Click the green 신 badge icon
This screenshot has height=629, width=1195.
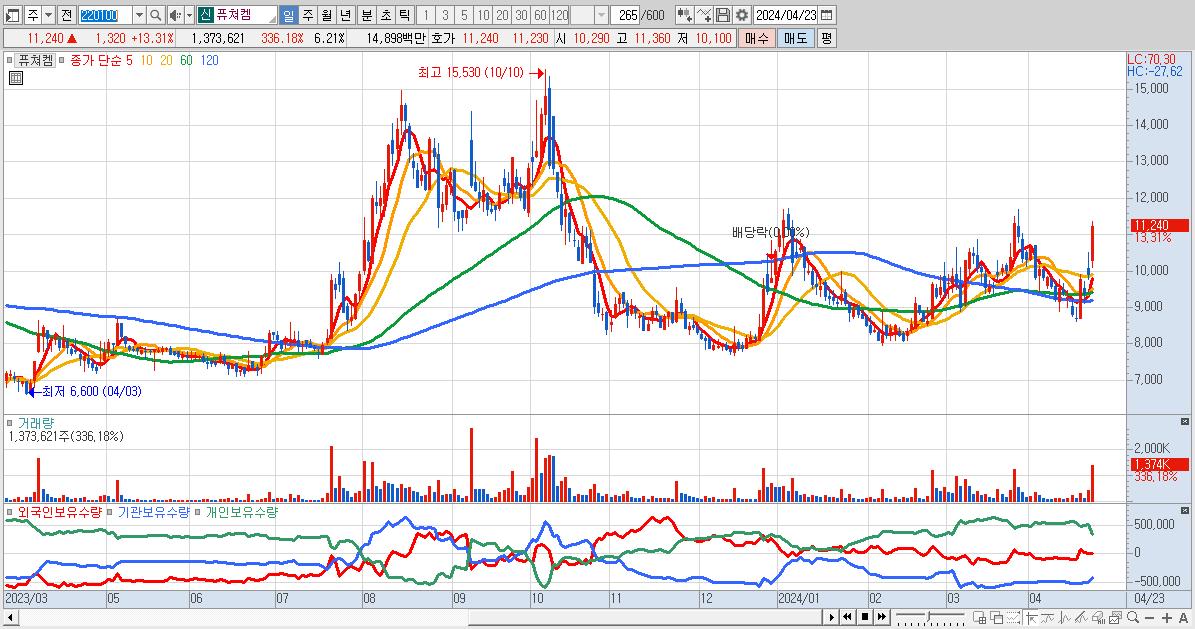pyautogui.click(x=206, y=14)
